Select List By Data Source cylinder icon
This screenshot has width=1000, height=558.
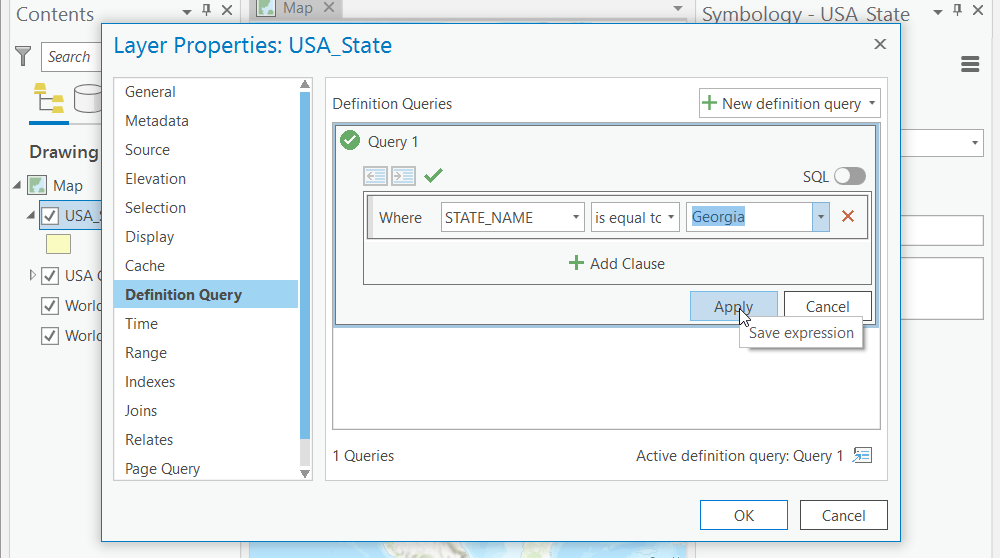point(87,98)
